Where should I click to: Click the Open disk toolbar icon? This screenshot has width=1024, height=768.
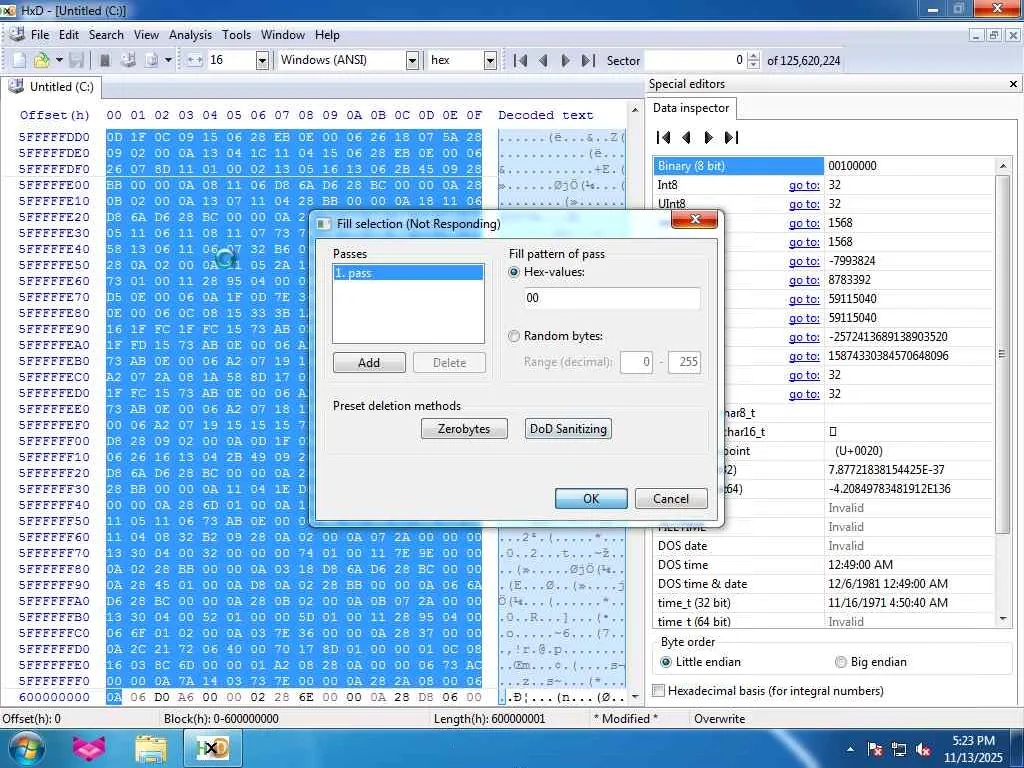click(128, 60)
